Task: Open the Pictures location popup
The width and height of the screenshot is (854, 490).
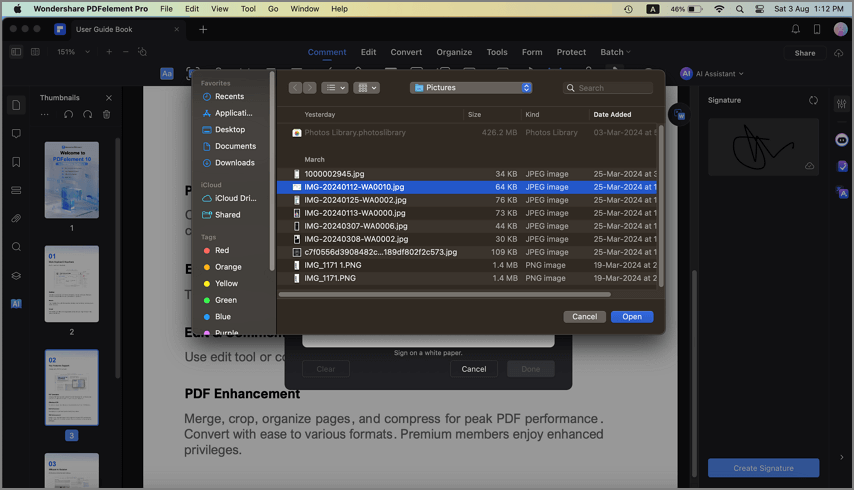Action: (471, 88)
